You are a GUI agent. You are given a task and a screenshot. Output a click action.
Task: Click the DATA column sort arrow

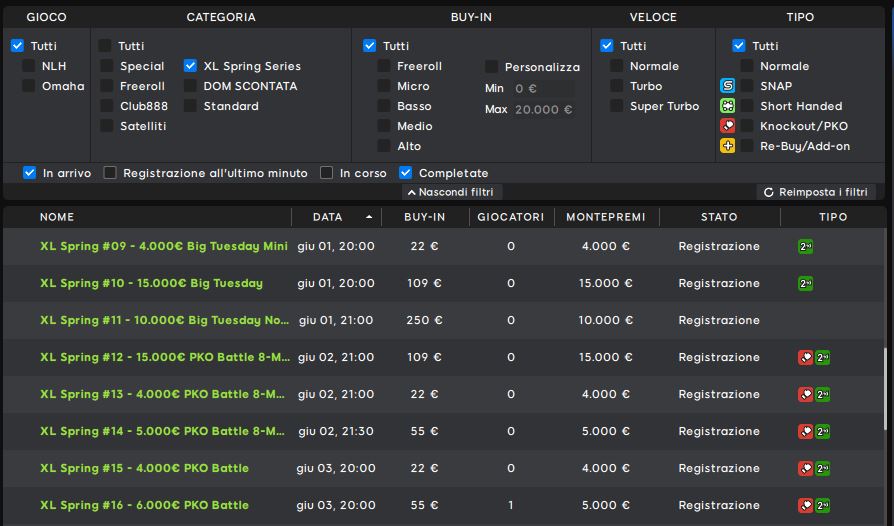point(369,217)
